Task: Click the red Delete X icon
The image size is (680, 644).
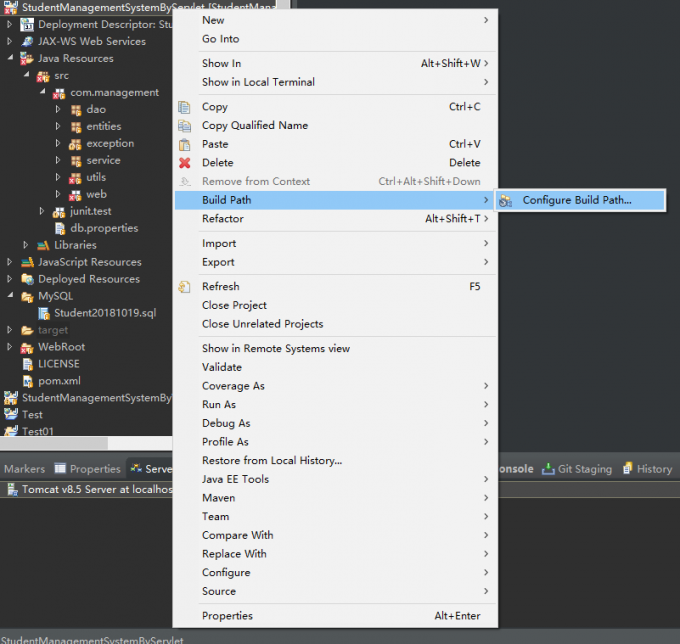Action: [184, 163]
